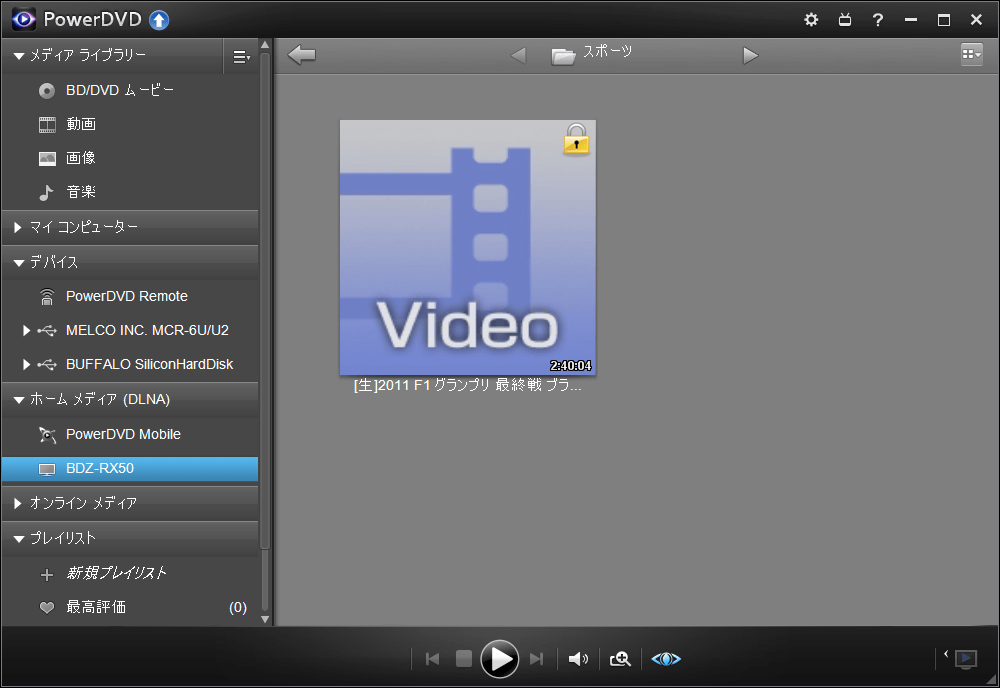Expand the MELCO INC. MCR-6U/U2 device
1000x688 pixels.
(26, 330)
